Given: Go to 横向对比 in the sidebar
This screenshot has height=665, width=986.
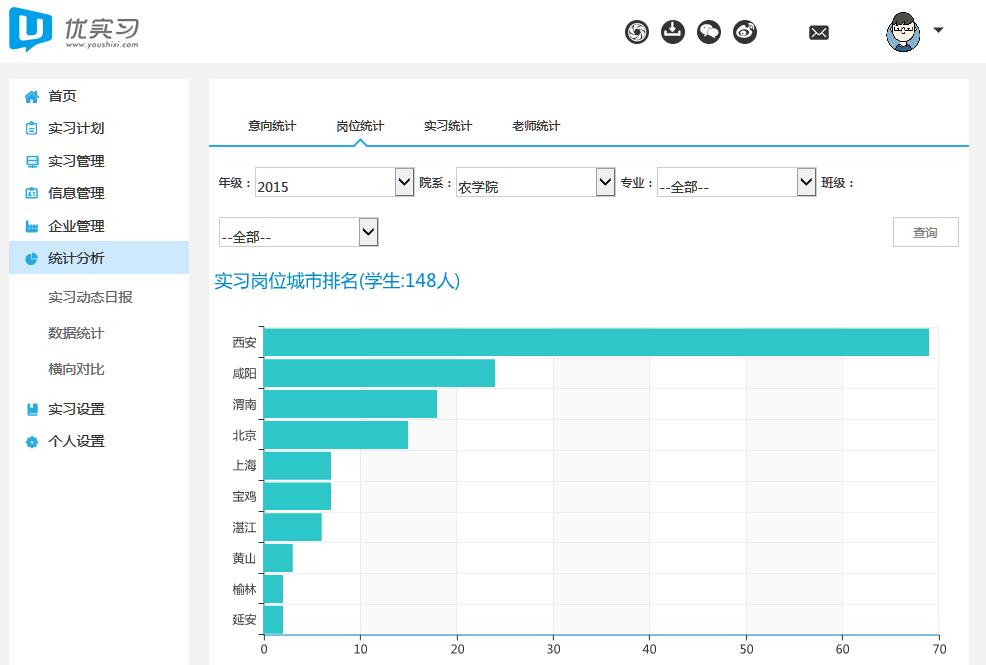Looking at the screenshot, I should pos(76,369).
